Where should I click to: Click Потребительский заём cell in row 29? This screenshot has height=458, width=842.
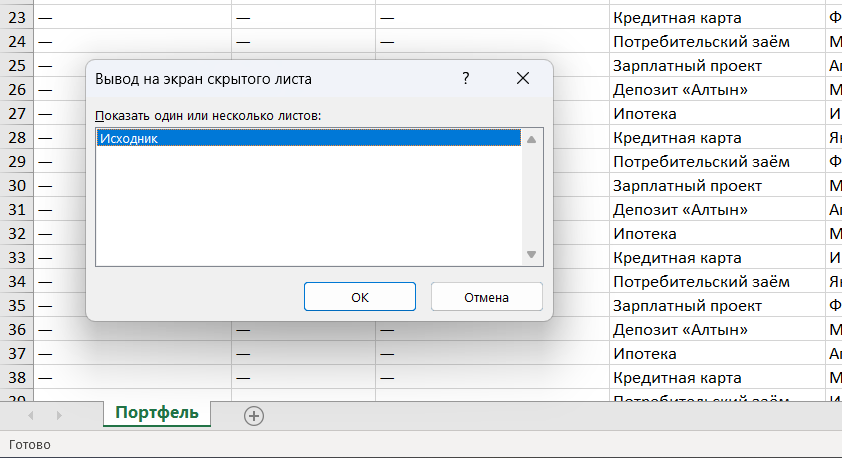pos(717,161)
